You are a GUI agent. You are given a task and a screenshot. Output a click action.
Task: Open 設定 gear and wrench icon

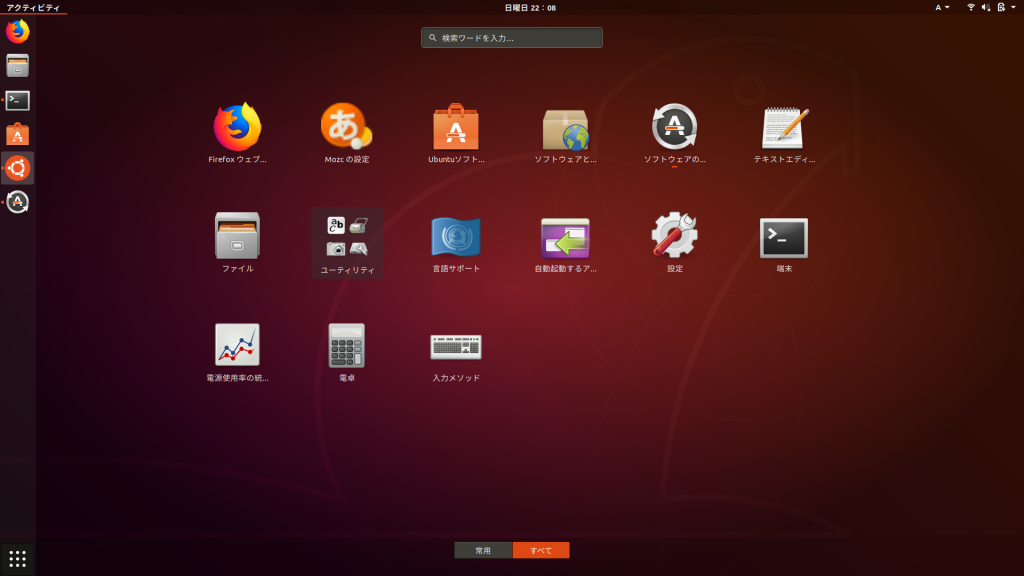[675, 235]
